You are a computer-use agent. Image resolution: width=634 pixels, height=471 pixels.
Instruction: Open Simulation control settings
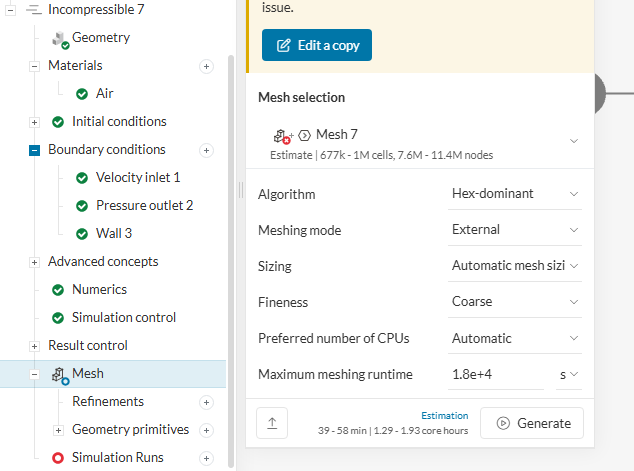coord(124,318)
